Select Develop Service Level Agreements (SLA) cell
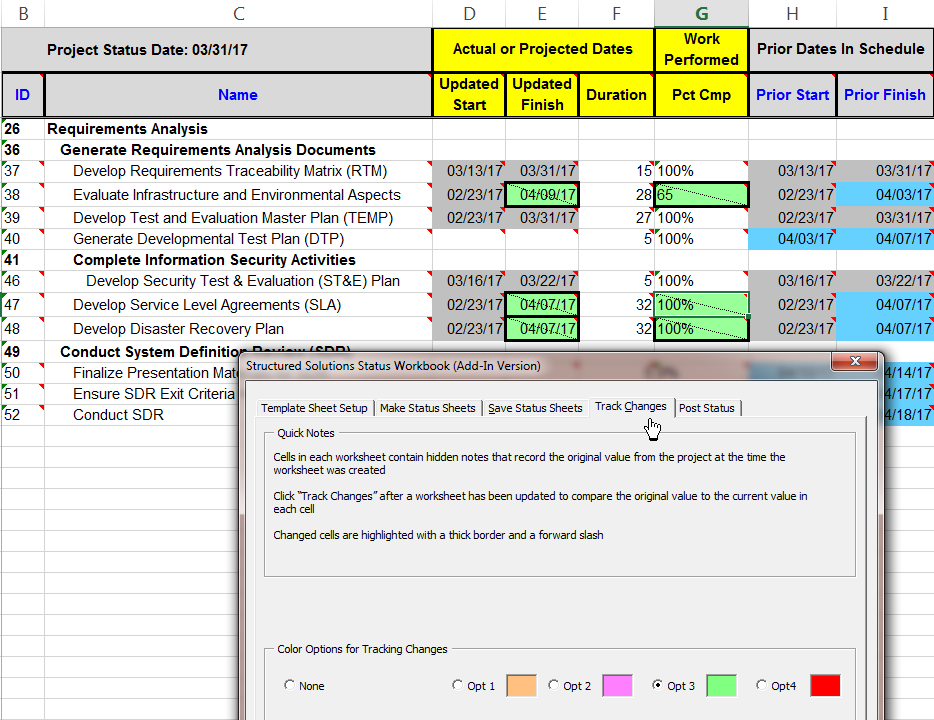 [x=238, y=305]
